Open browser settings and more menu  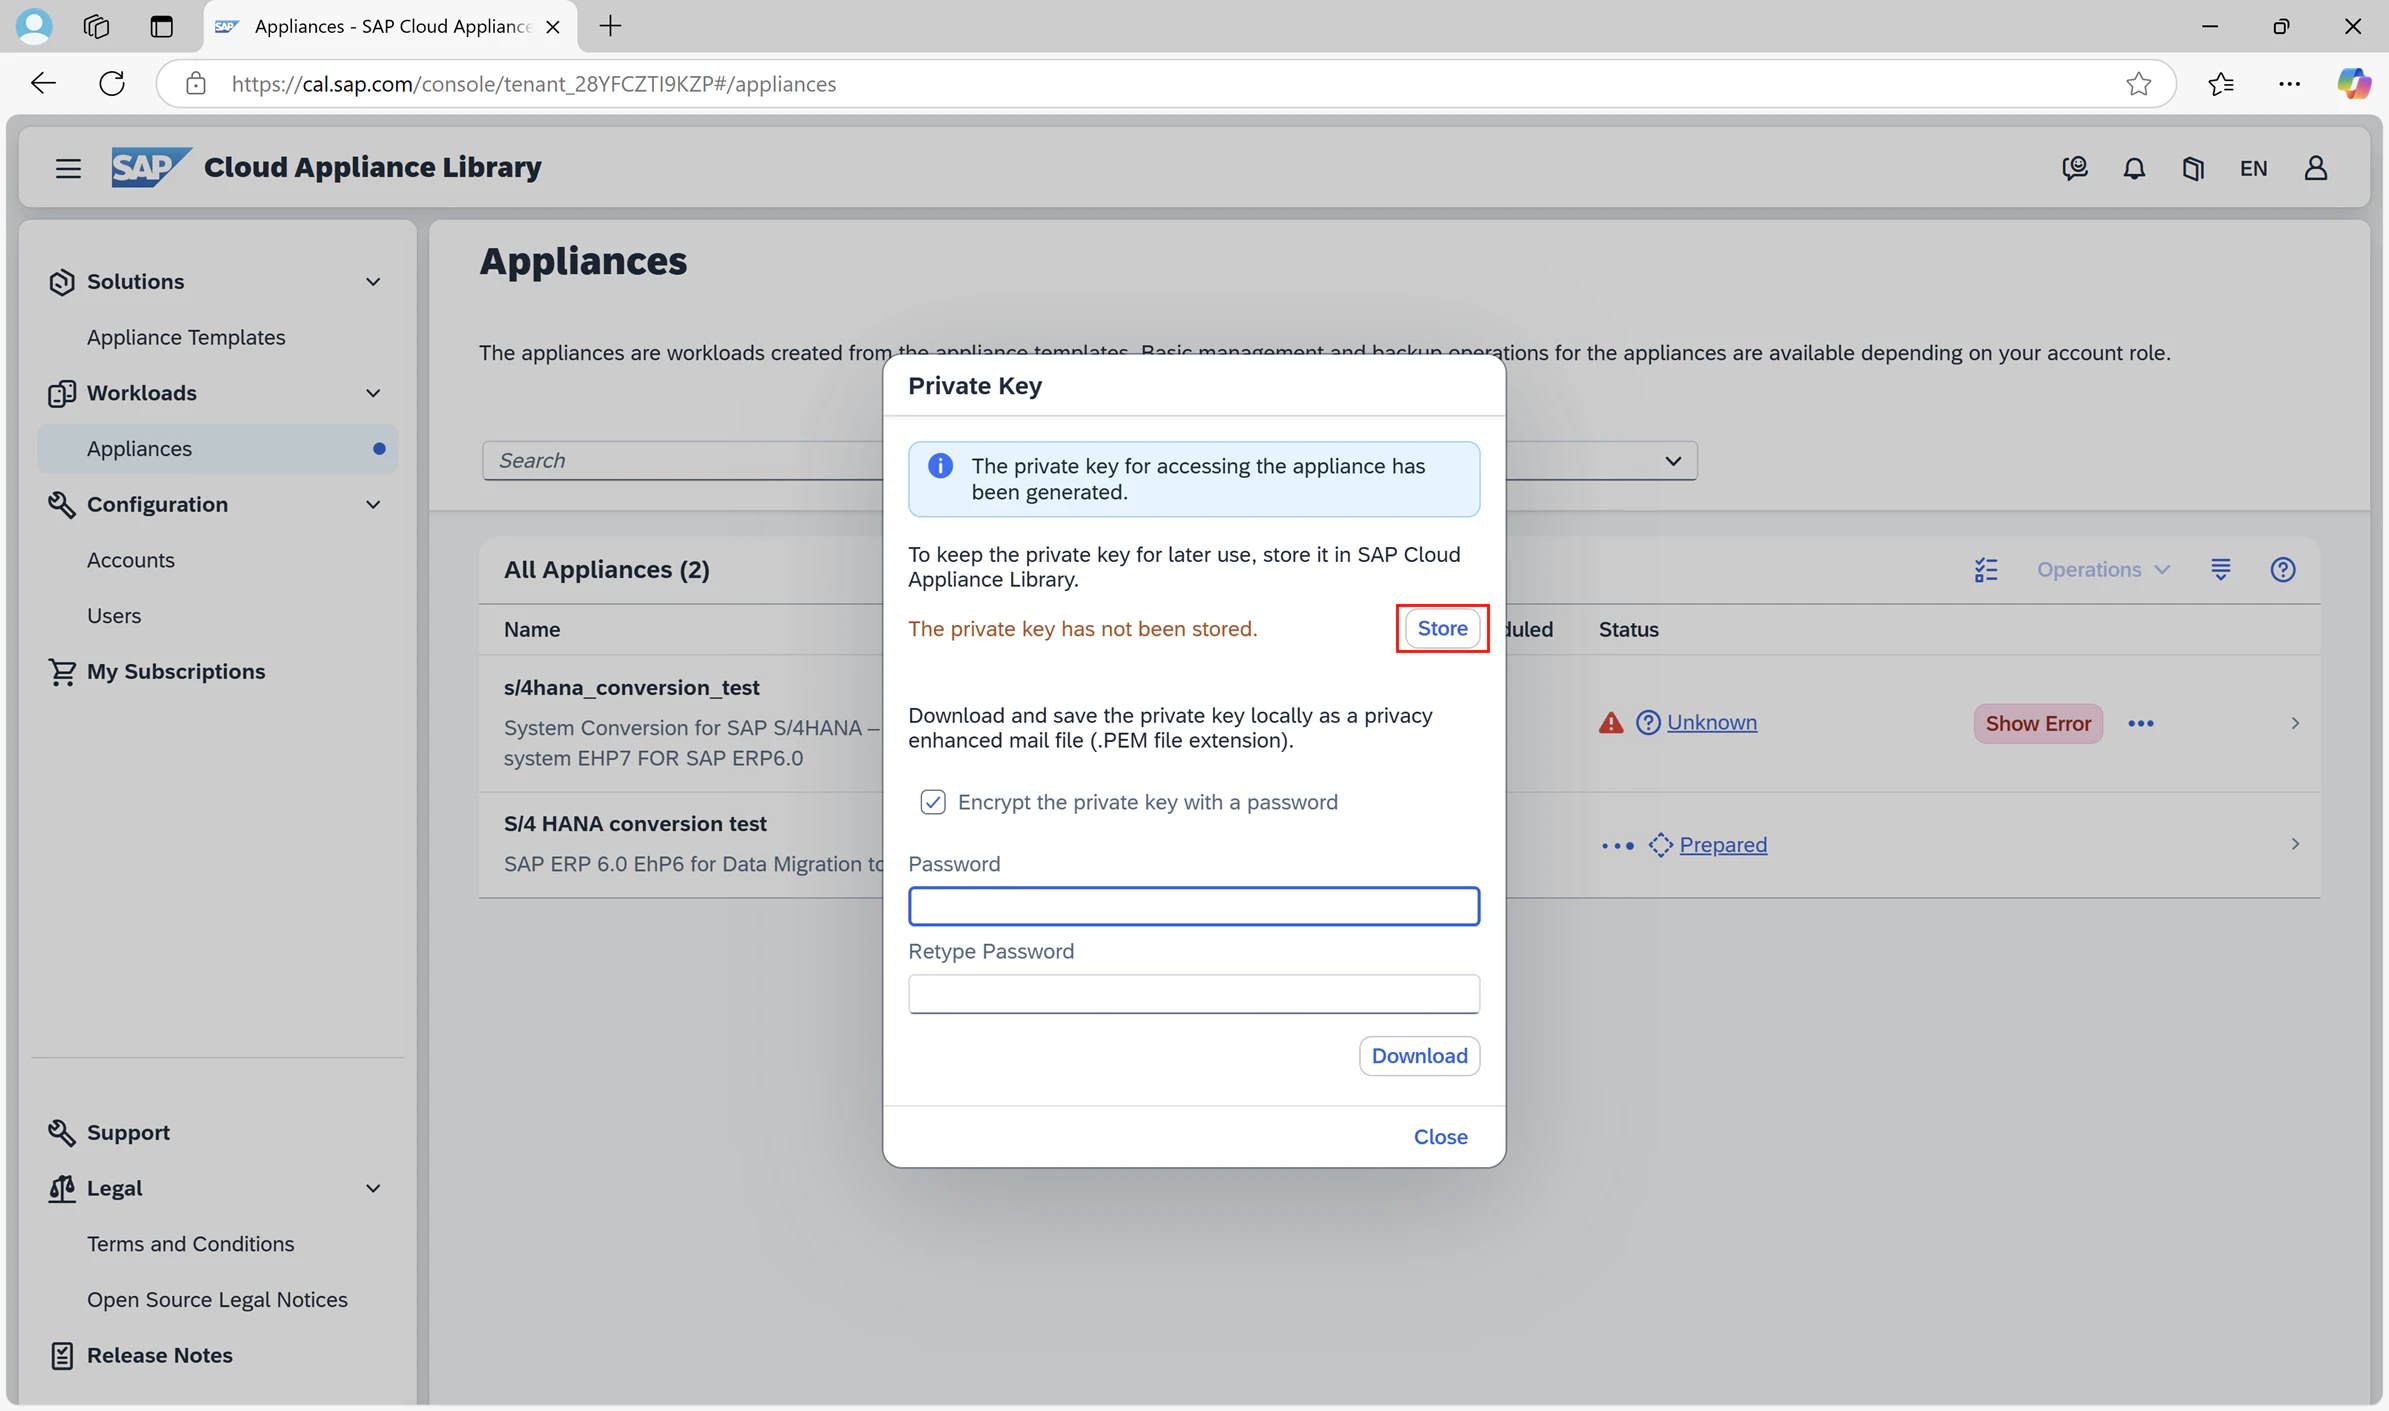coord(2289,84)
